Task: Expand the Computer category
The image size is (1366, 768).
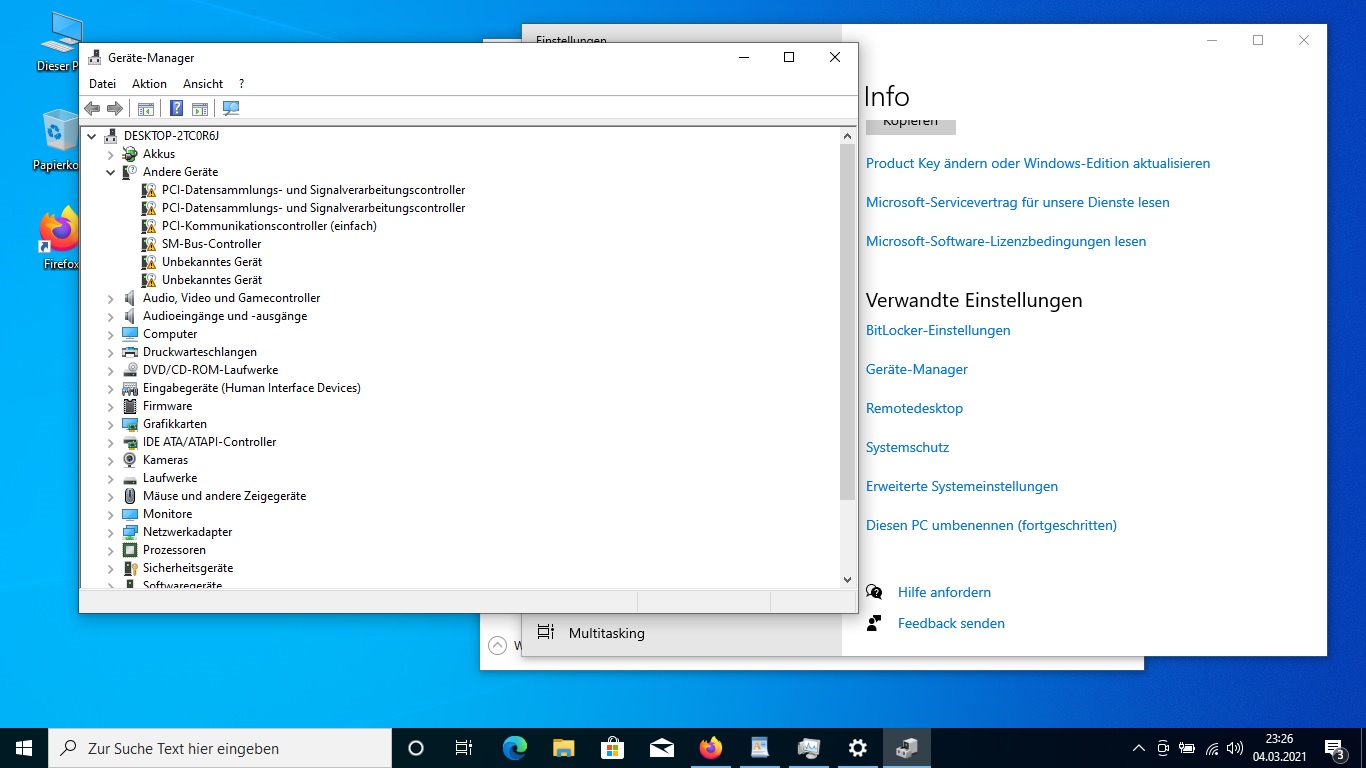Action: click(x=111, y=334)
